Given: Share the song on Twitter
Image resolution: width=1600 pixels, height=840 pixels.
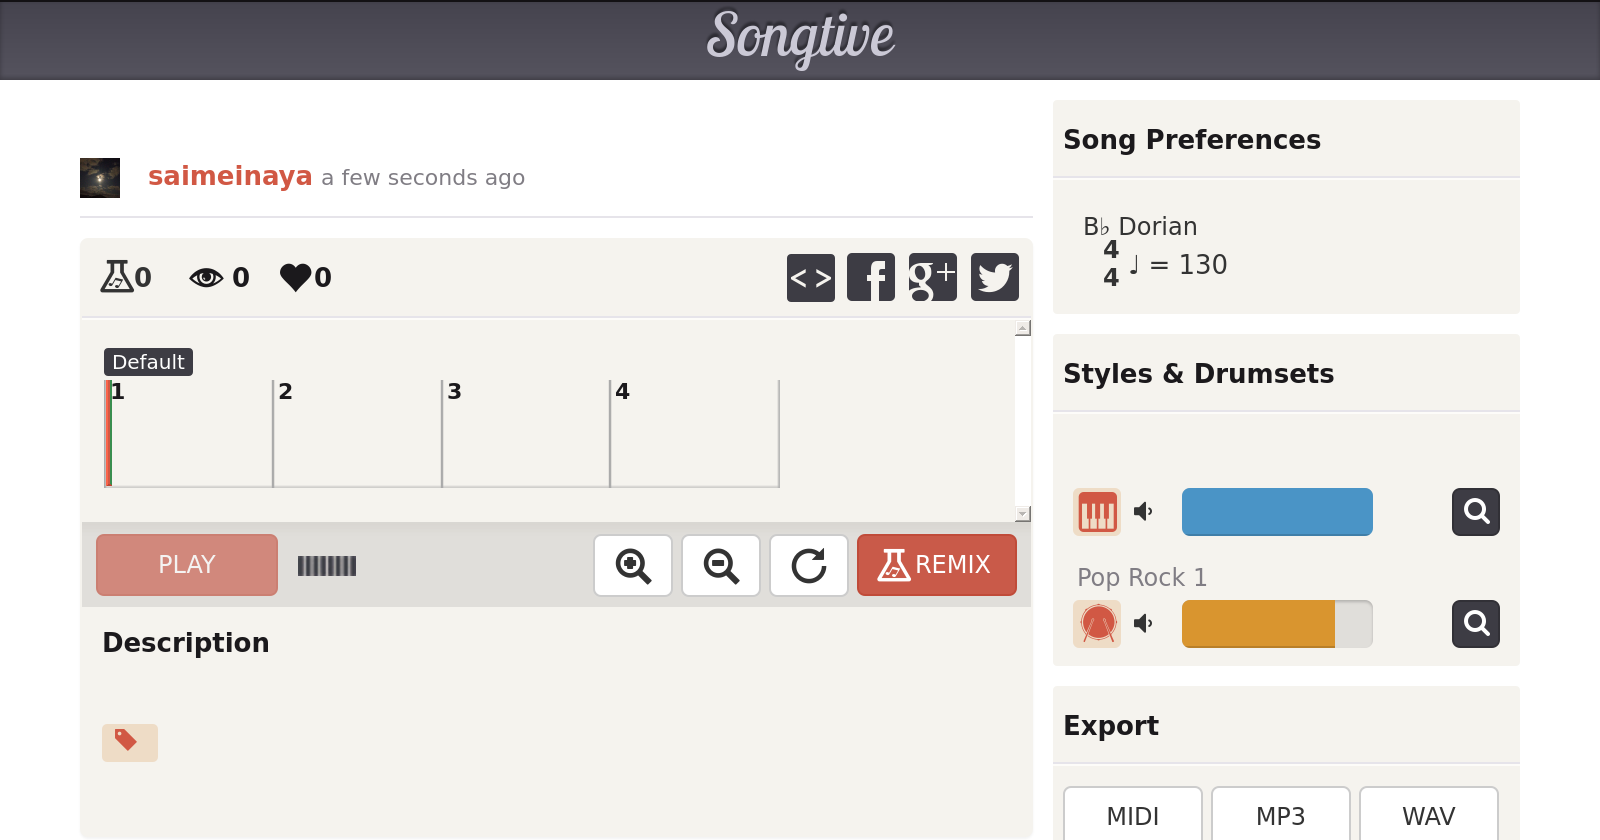Looking at the screenshot, I should click(994, 277).
